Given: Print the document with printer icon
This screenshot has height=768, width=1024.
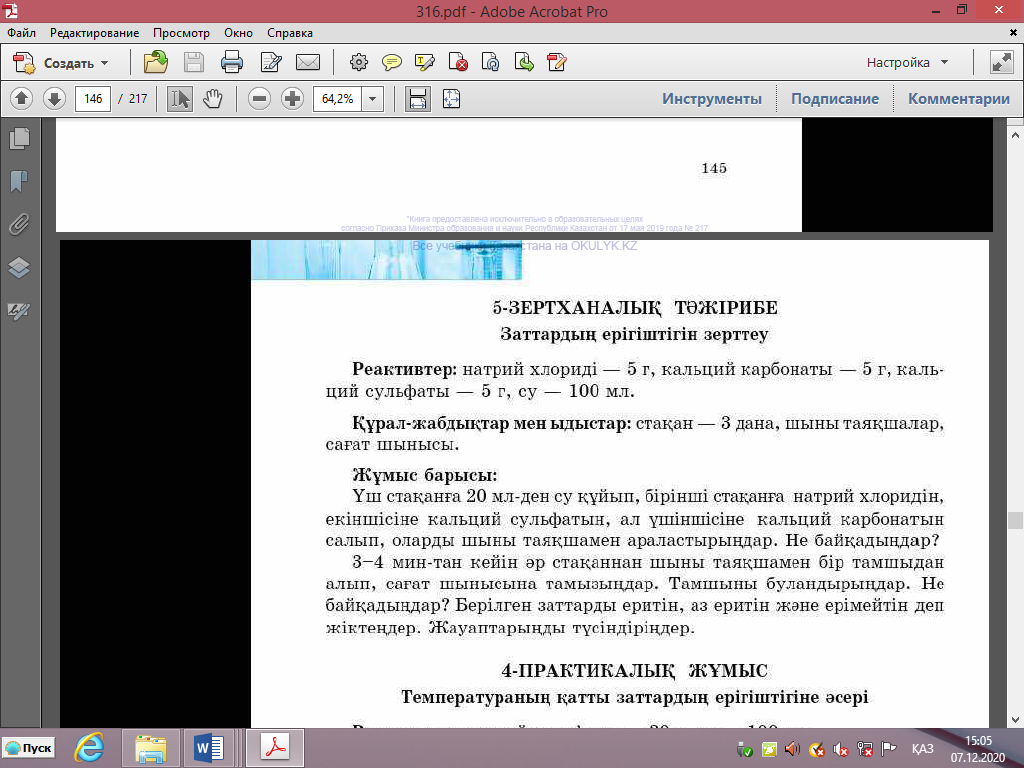Looking at the screenshot, I should (x=232, y=63).
